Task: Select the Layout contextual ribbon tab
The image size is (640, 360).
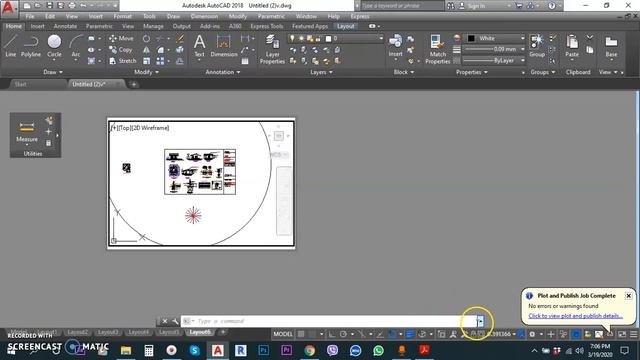Action: tap(346, 26)
